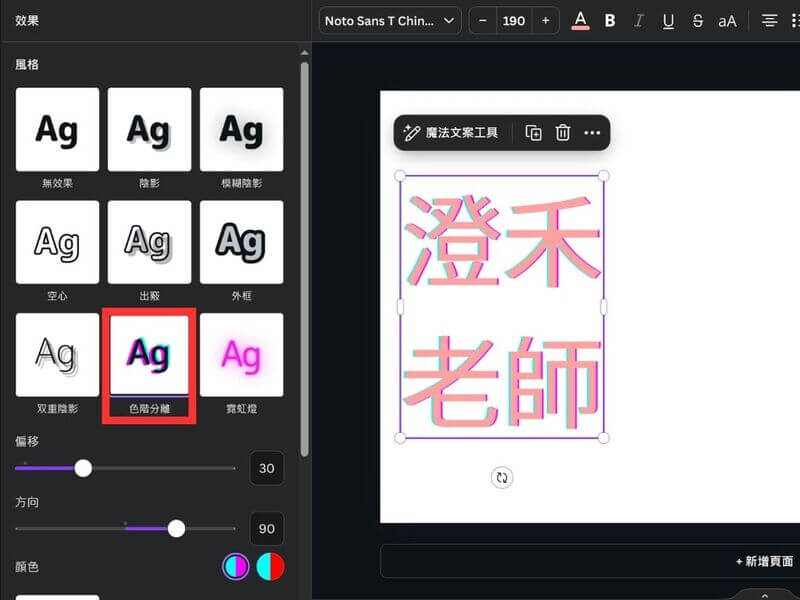Duplicate the selected text box
This screenshot has height=600, width=800.
534,133
